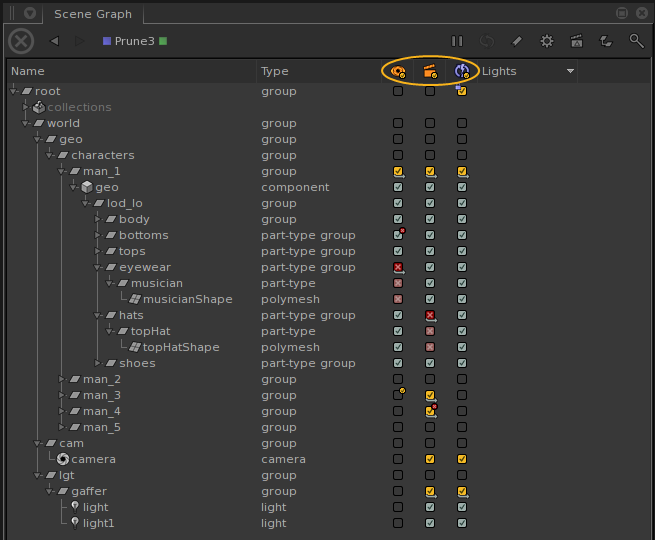Collapse the gaffer group

tap(50, 491)
